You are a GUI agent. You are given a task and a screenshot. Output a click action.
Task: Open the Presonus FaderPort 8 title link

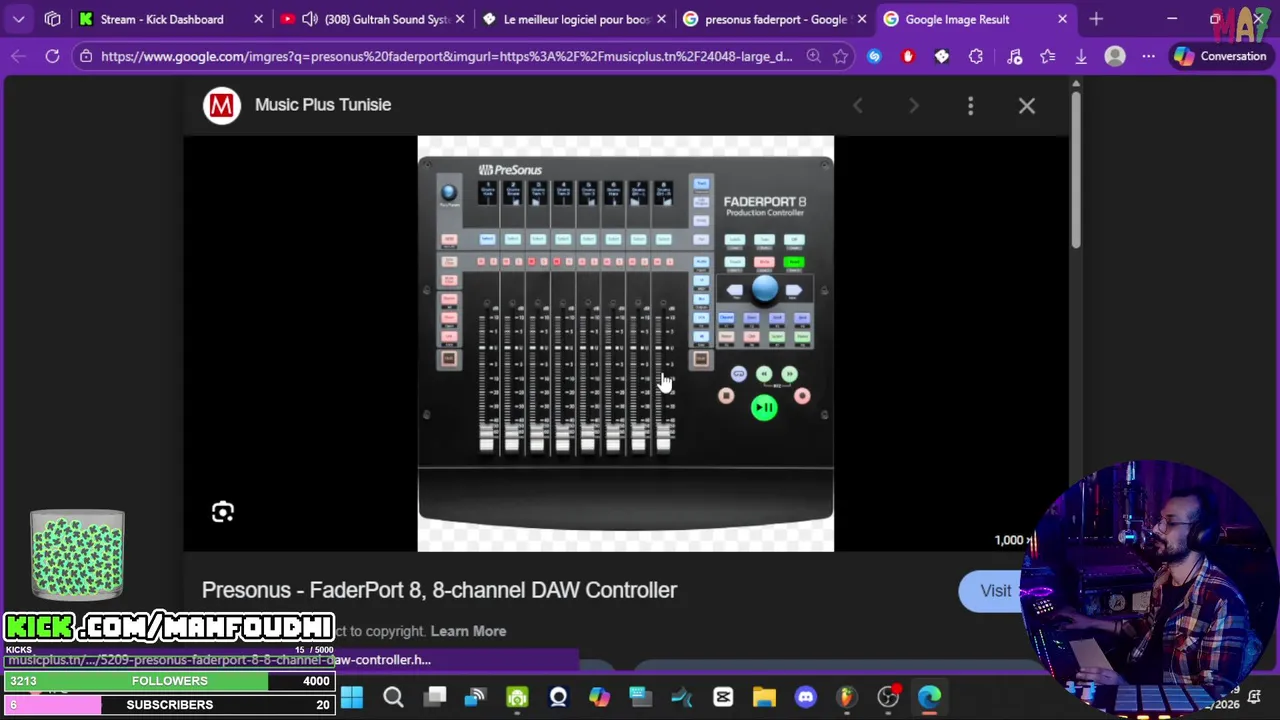[440, 590]
